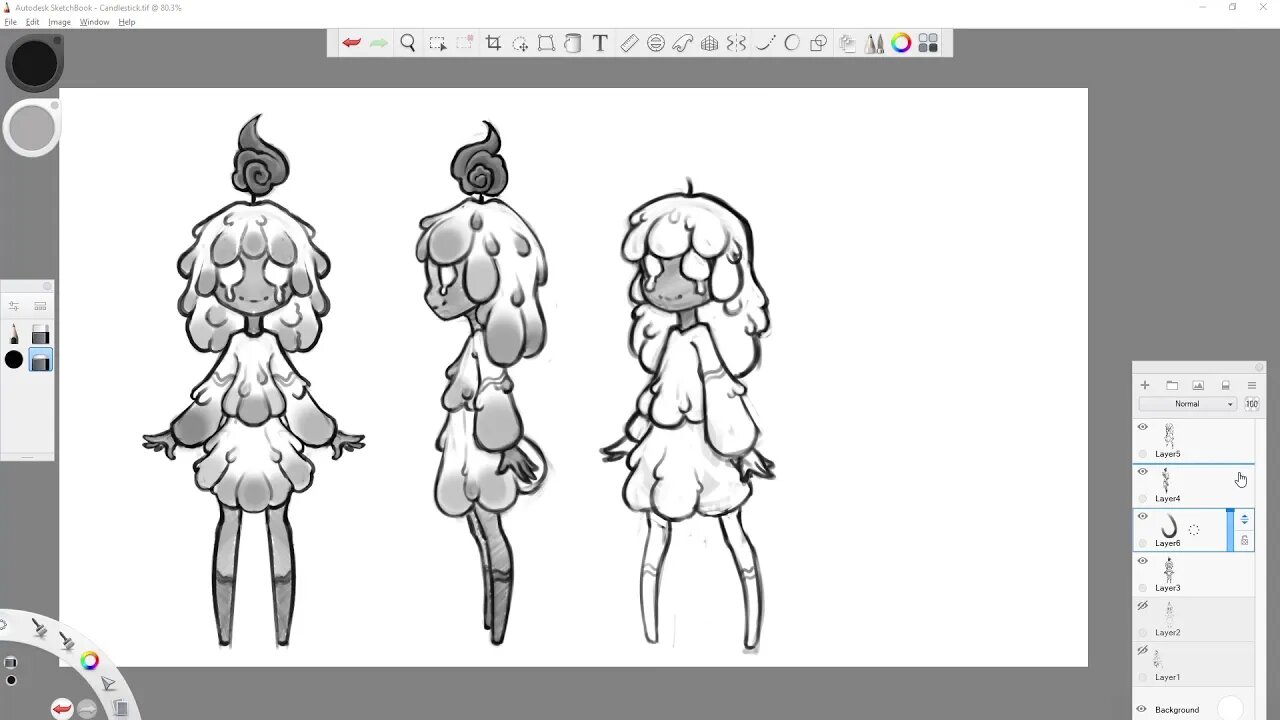Select the rectangle Selection tool
1280x720 pixels.
[437, 43]
